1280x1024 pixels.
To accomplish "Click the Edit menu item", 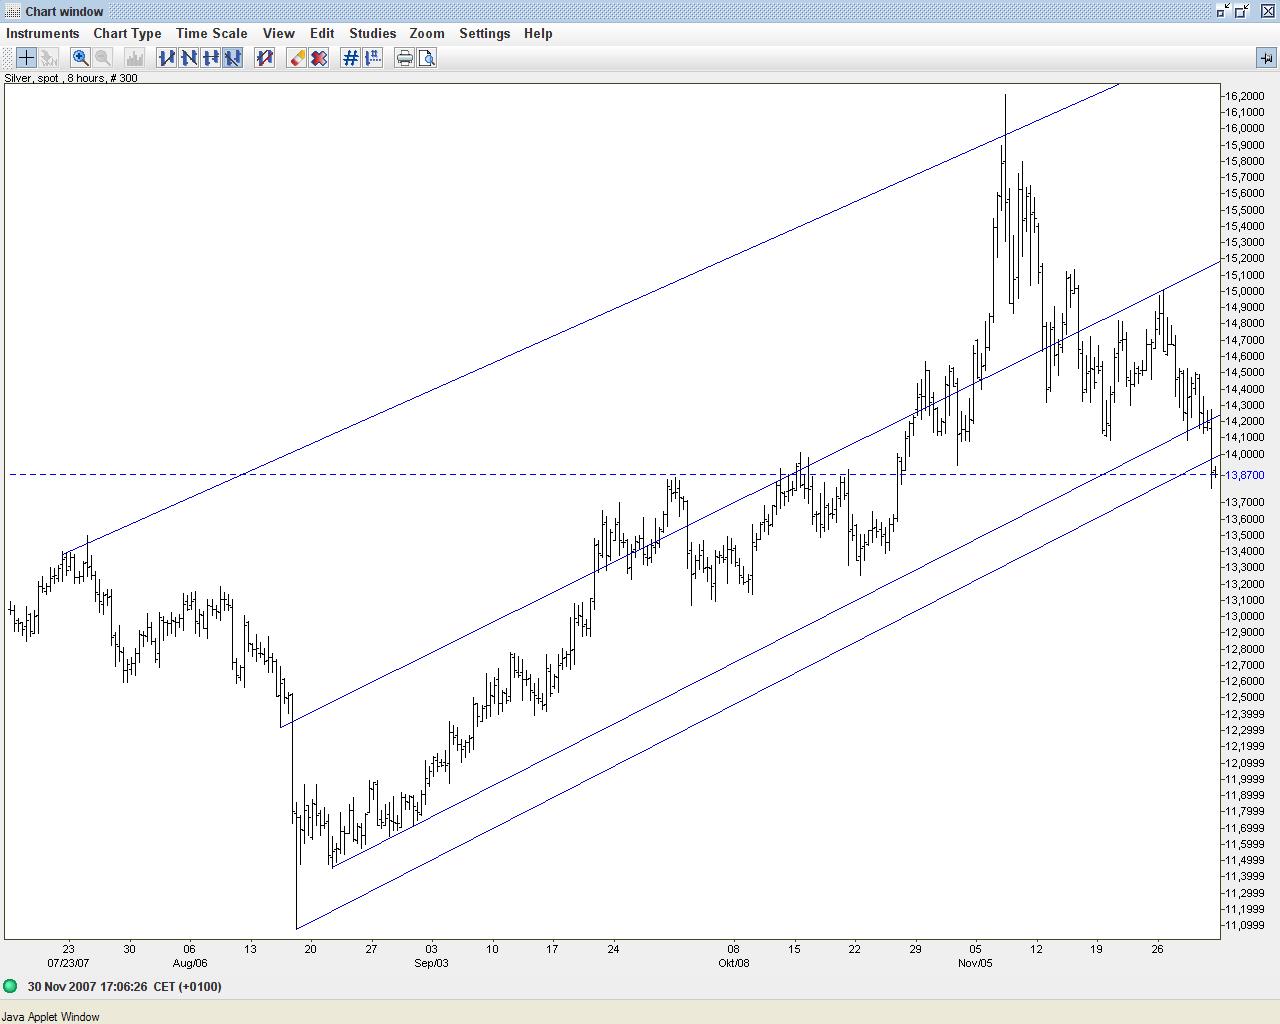I will (321, 33).
